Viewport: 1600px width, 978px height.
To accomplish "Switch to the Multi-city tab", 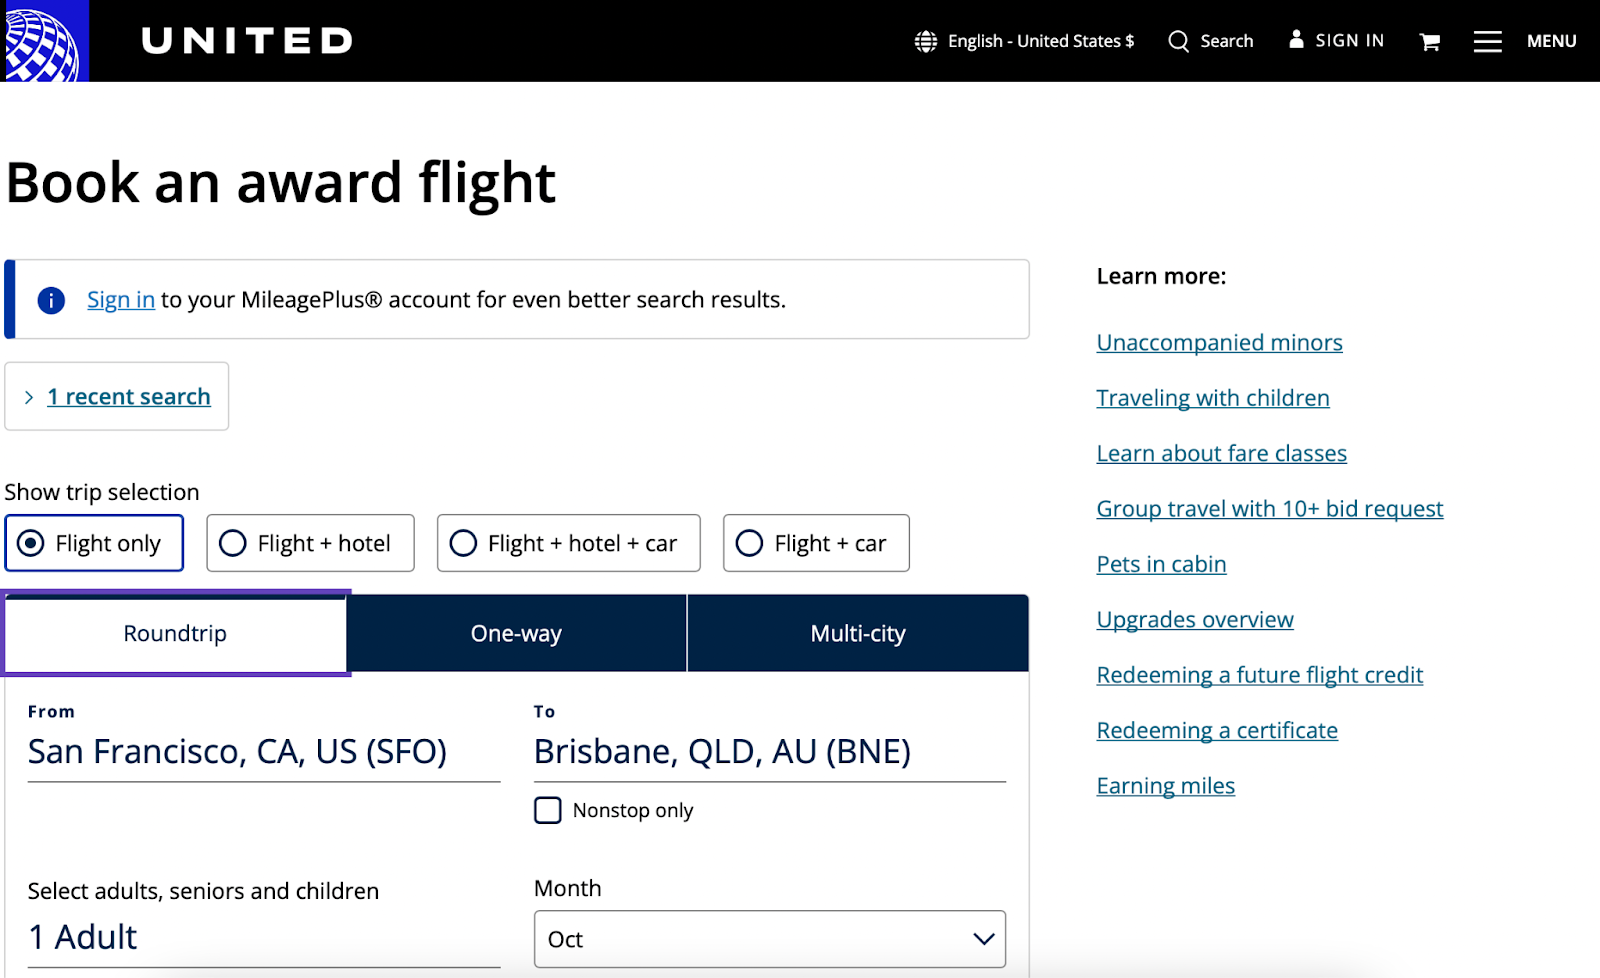I will click(857, 633).
